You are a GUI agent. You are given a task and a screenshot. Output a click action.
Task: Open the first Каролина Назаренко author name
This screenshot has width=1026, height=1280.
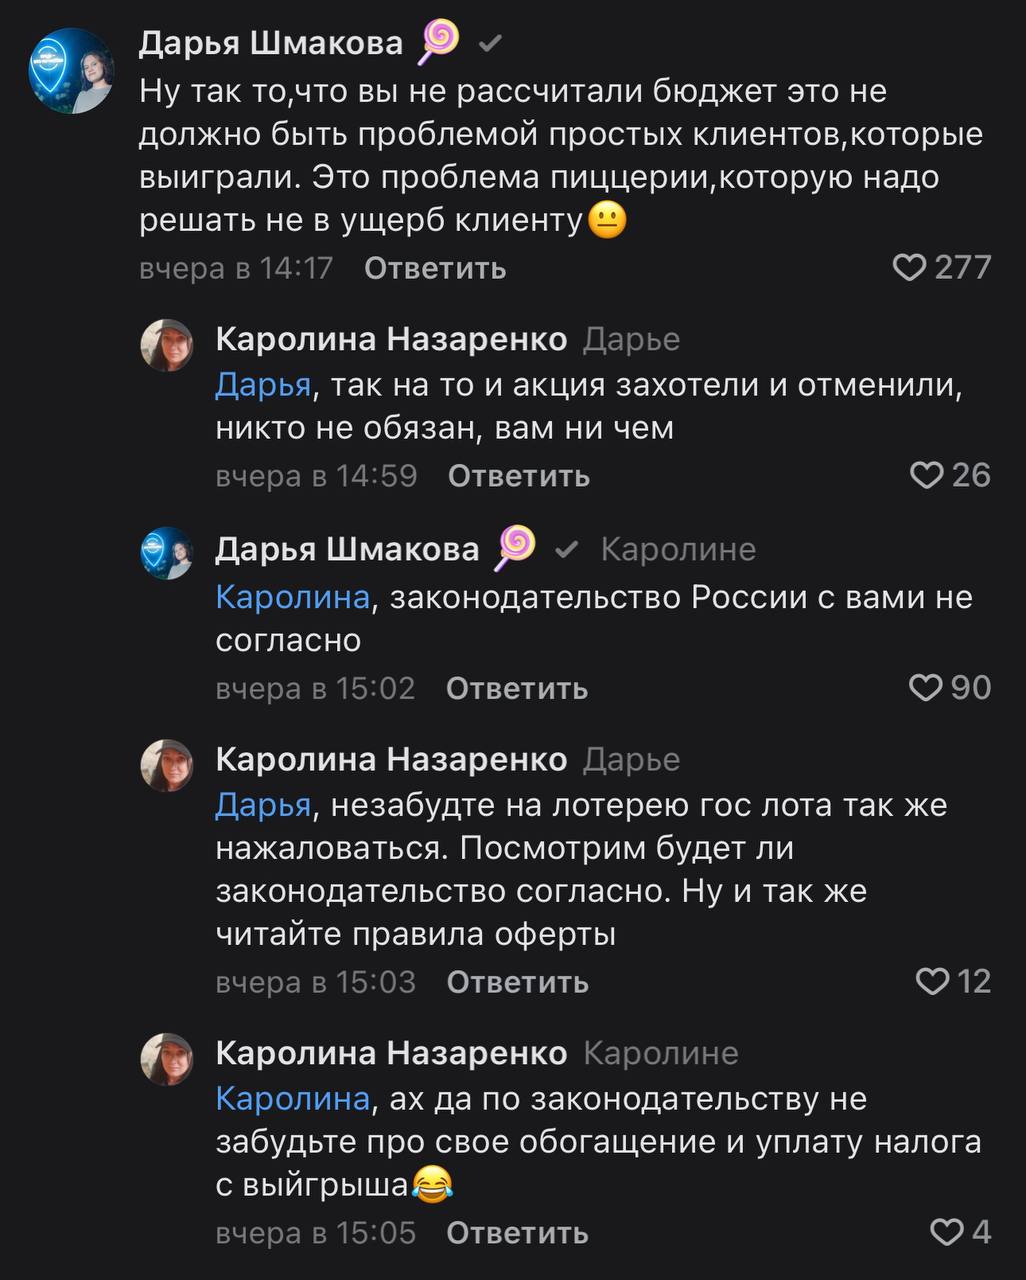(391, 340)
